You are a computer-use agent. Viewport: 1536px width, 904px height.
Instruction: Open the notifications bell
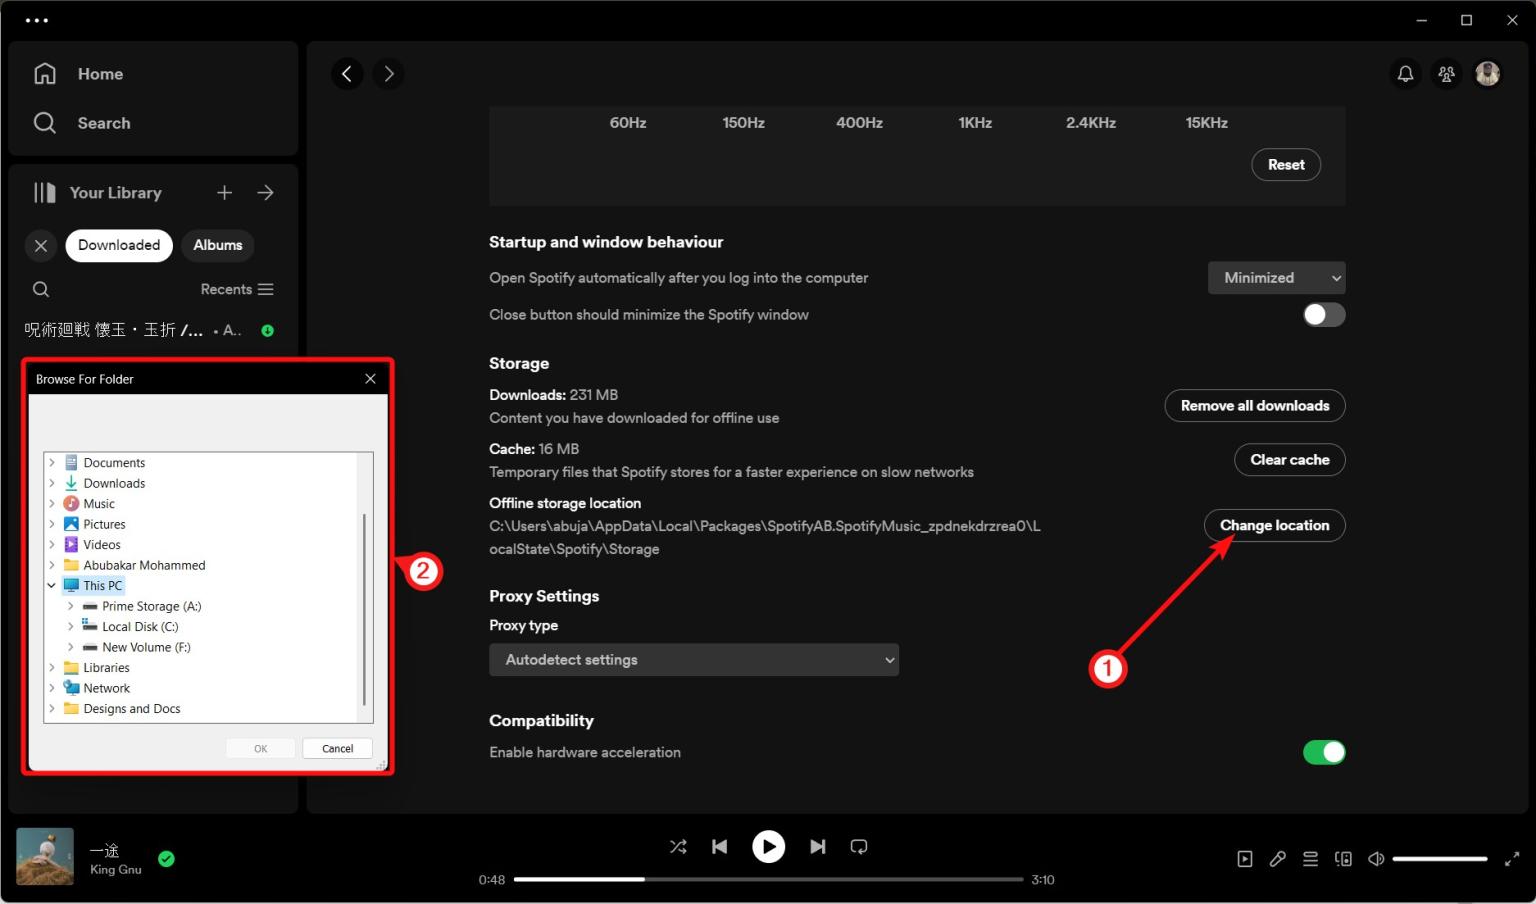(1405, 73)
